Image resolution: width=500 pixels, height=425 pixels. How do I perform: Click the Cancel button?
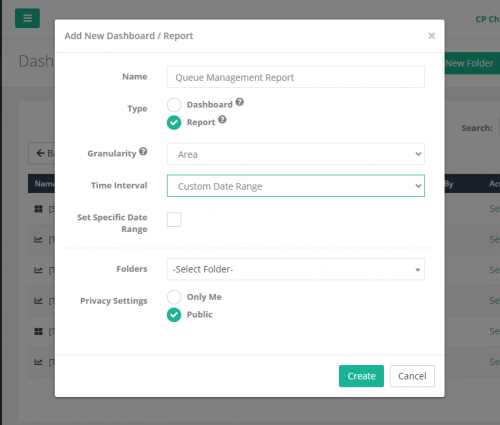pos(412,376)
